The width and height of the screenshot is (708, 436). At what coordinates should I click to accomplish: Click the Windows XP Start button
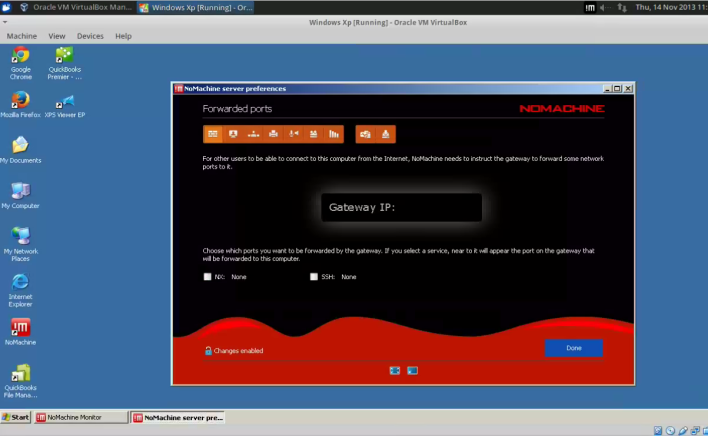(x=16, y=417)
